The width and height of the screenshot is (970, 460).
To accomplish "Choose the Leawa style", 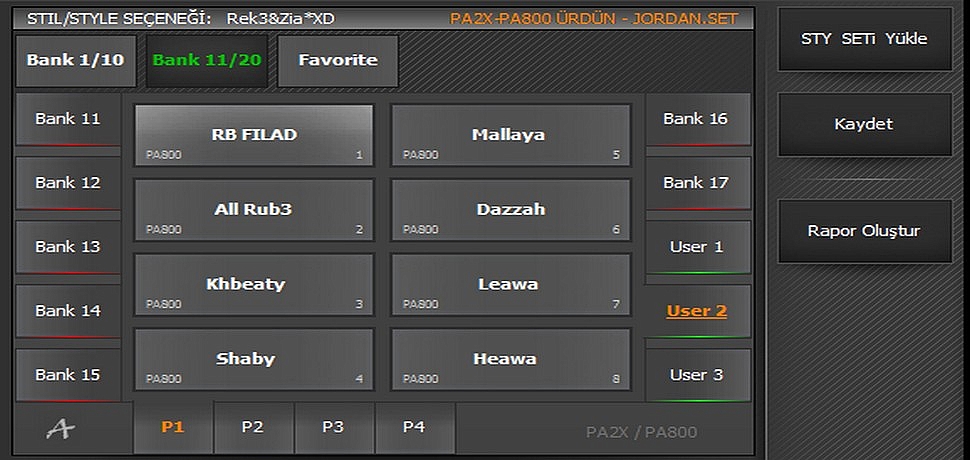I will click(510, 285).
